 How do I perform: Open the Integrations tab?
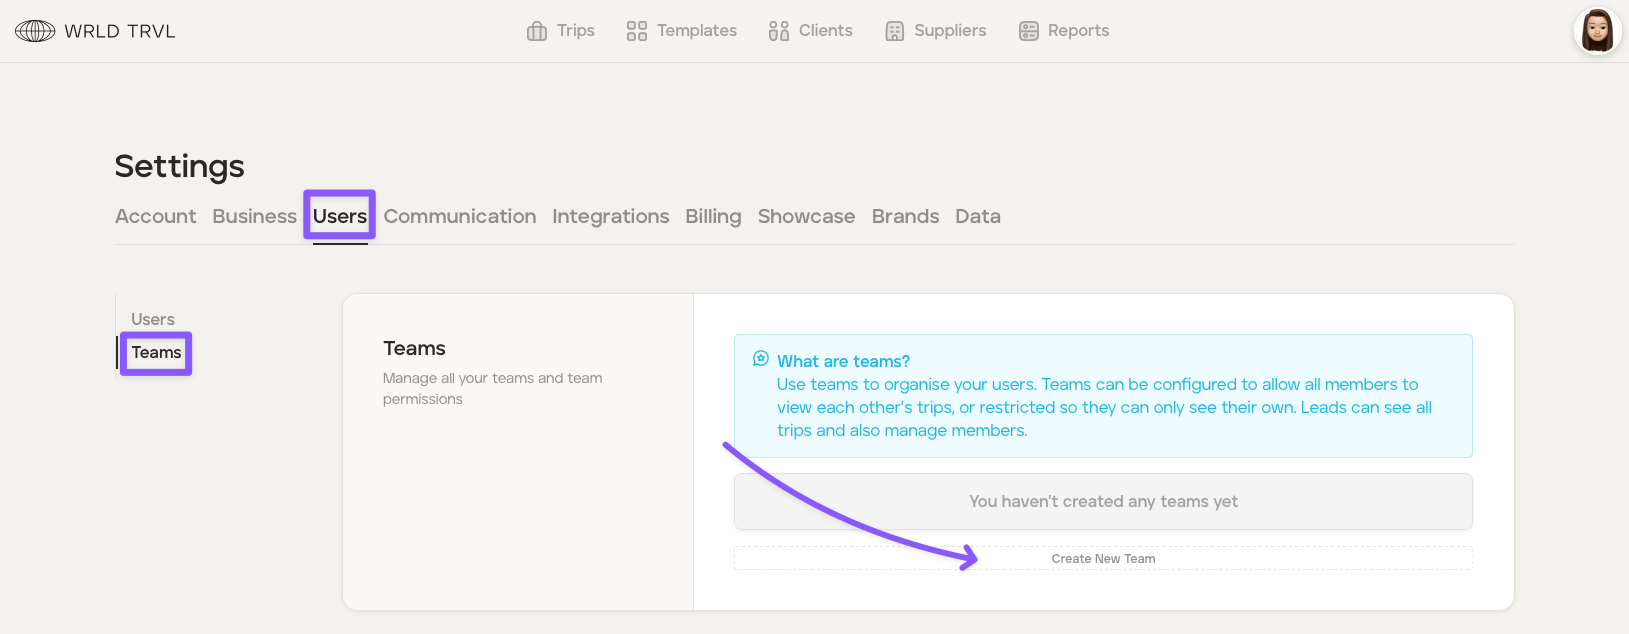611,216
